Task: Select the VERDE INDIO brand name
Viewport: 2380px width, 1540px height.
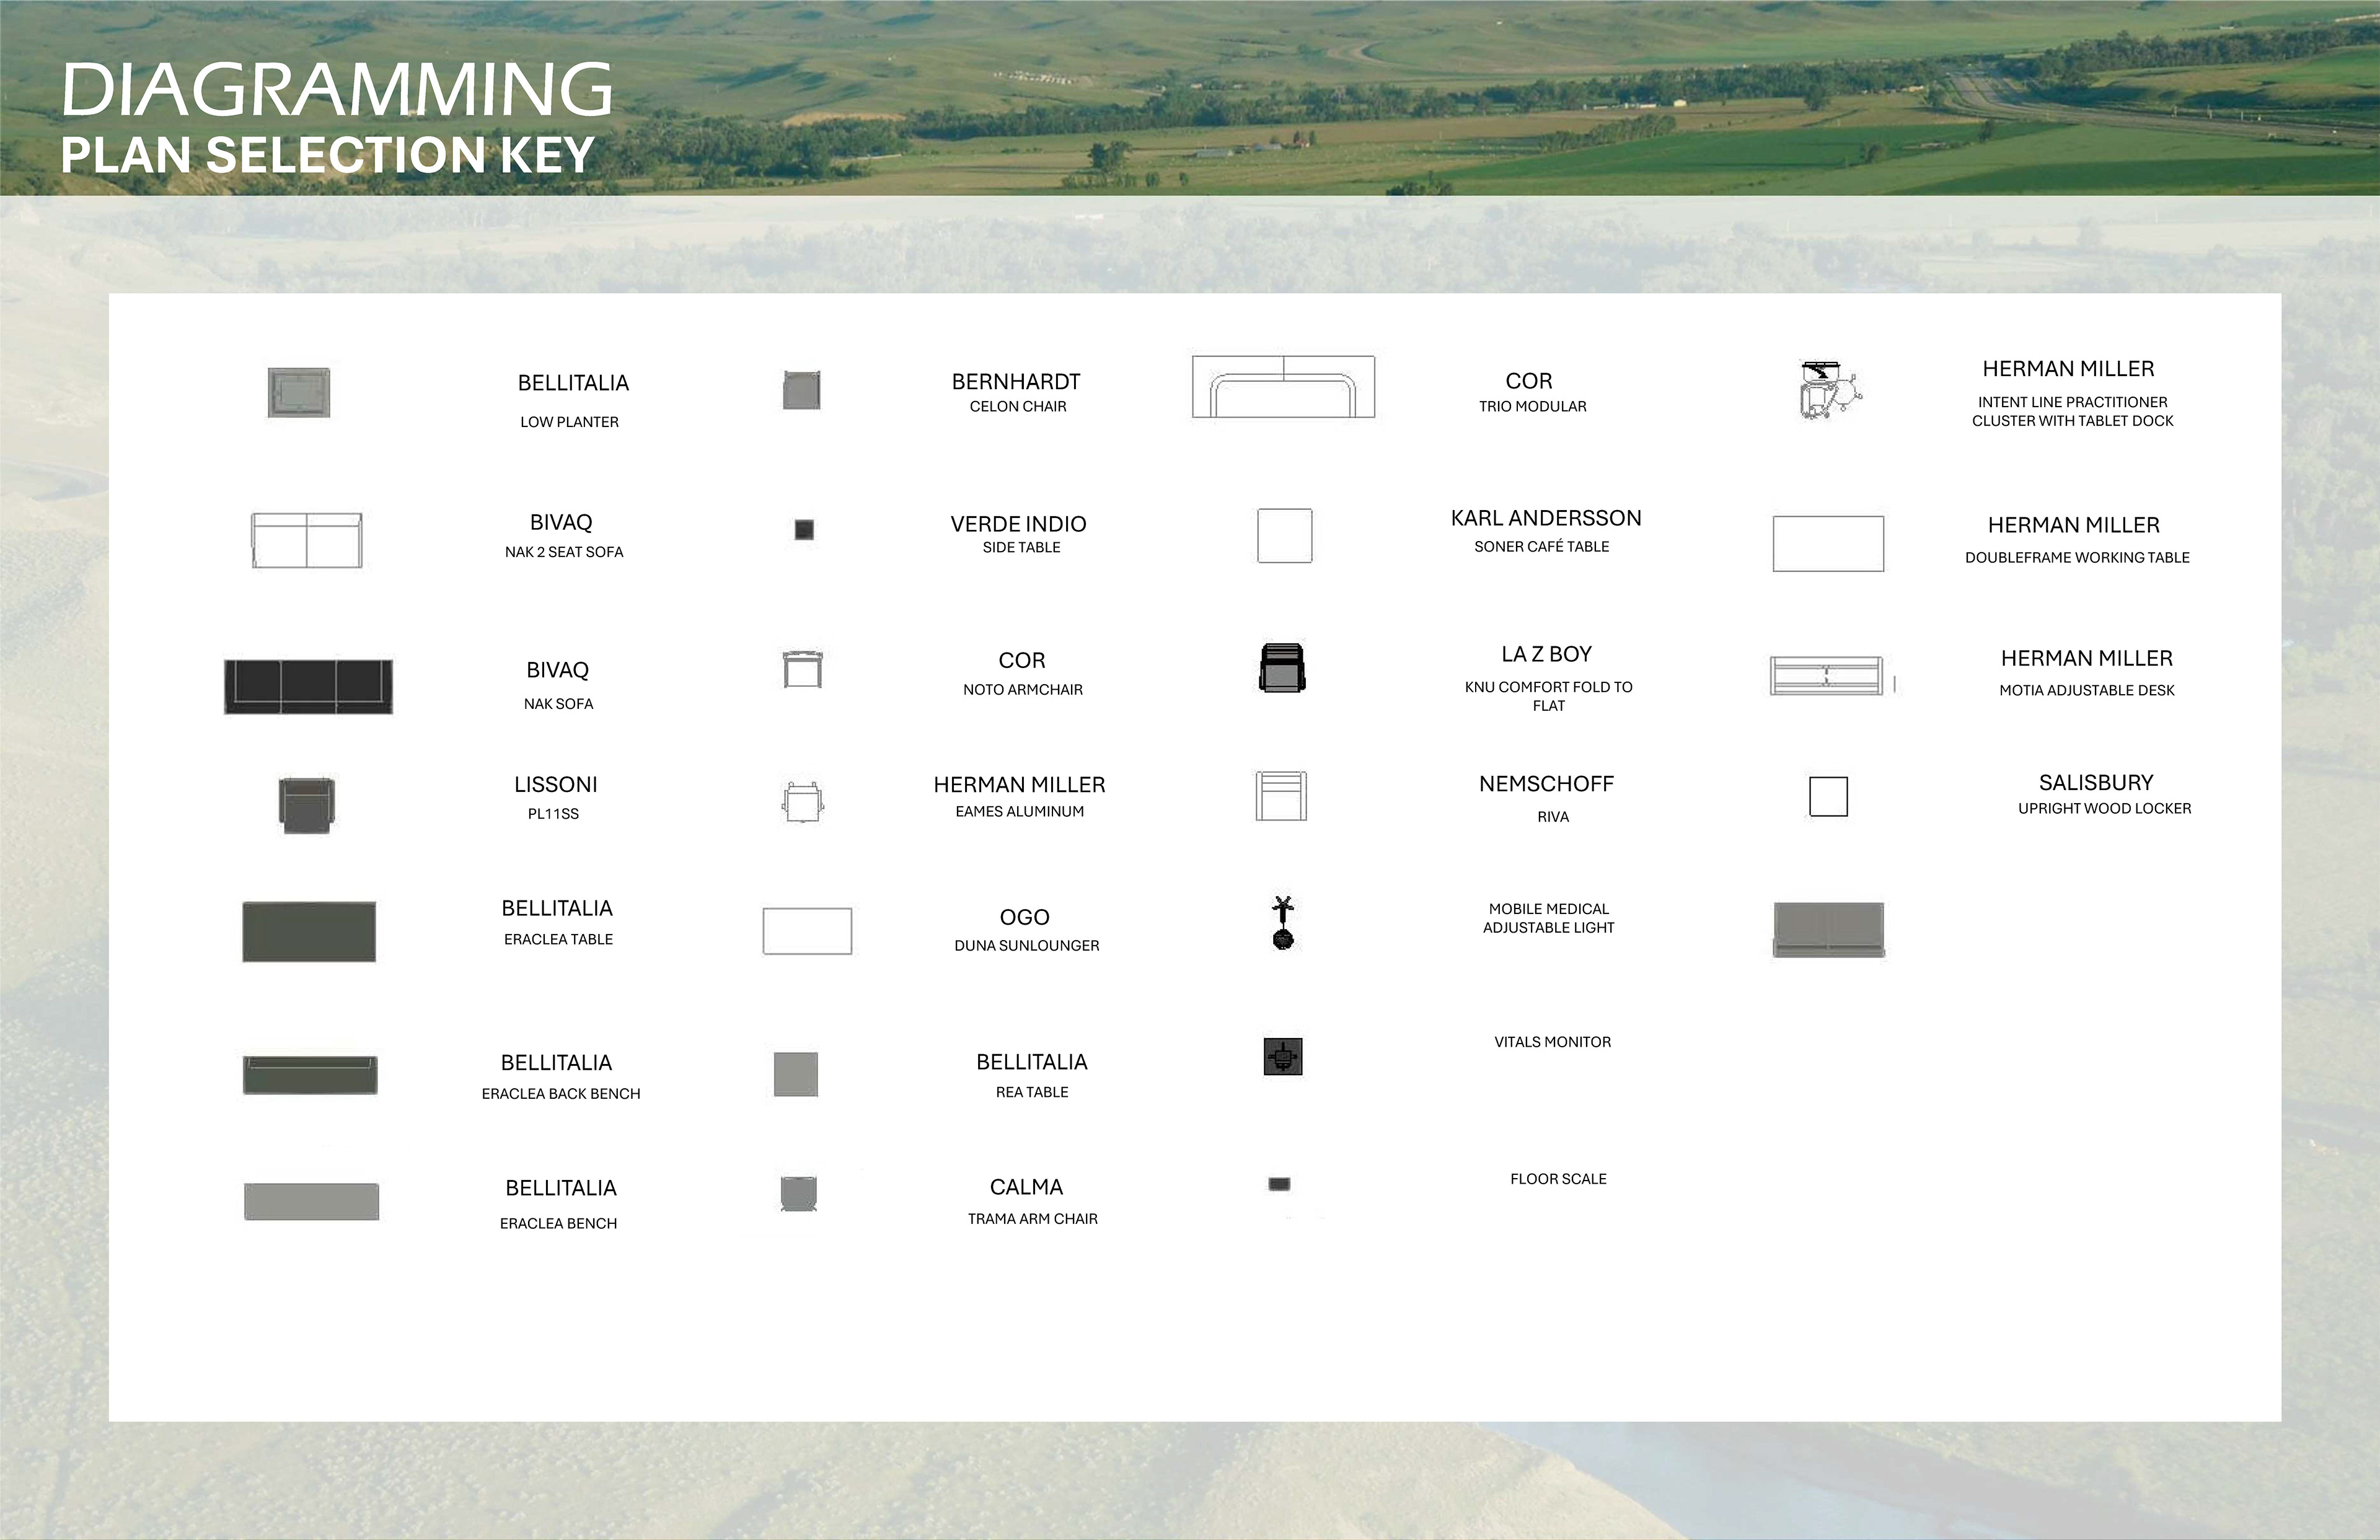Action: (1018, 524)
